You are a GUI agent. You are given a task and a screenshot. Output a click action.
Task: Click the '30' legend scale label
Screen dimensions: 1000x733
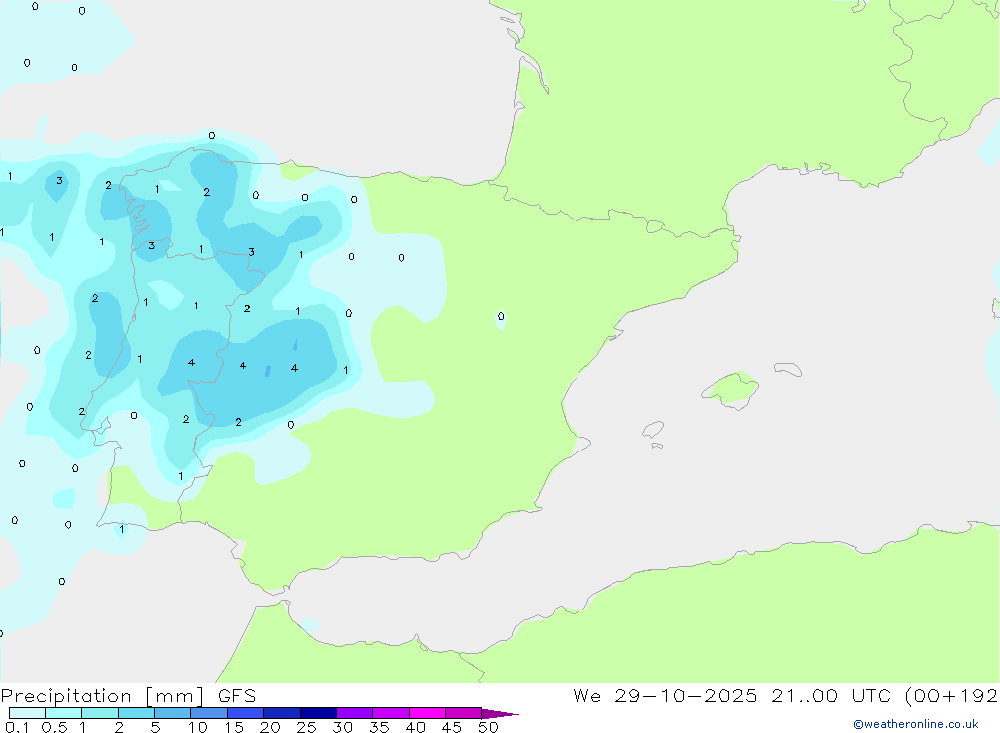point(342,727)
